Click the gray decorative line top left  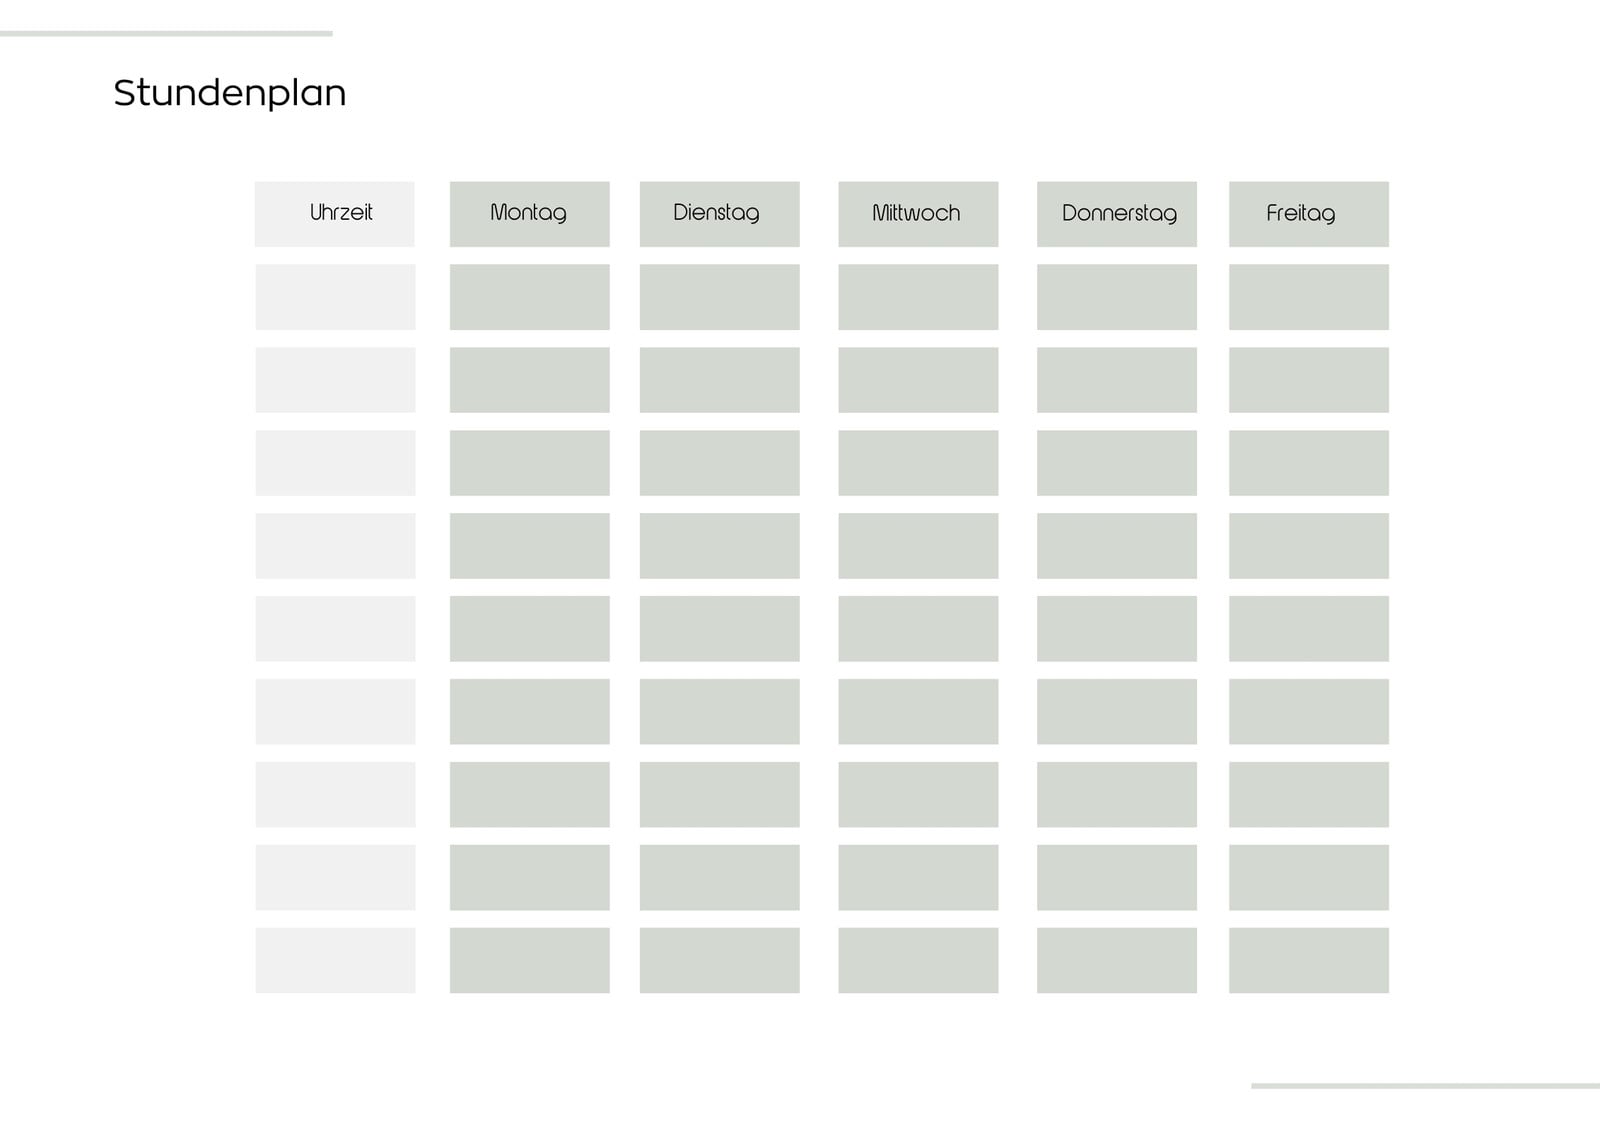tap(166, 33)
